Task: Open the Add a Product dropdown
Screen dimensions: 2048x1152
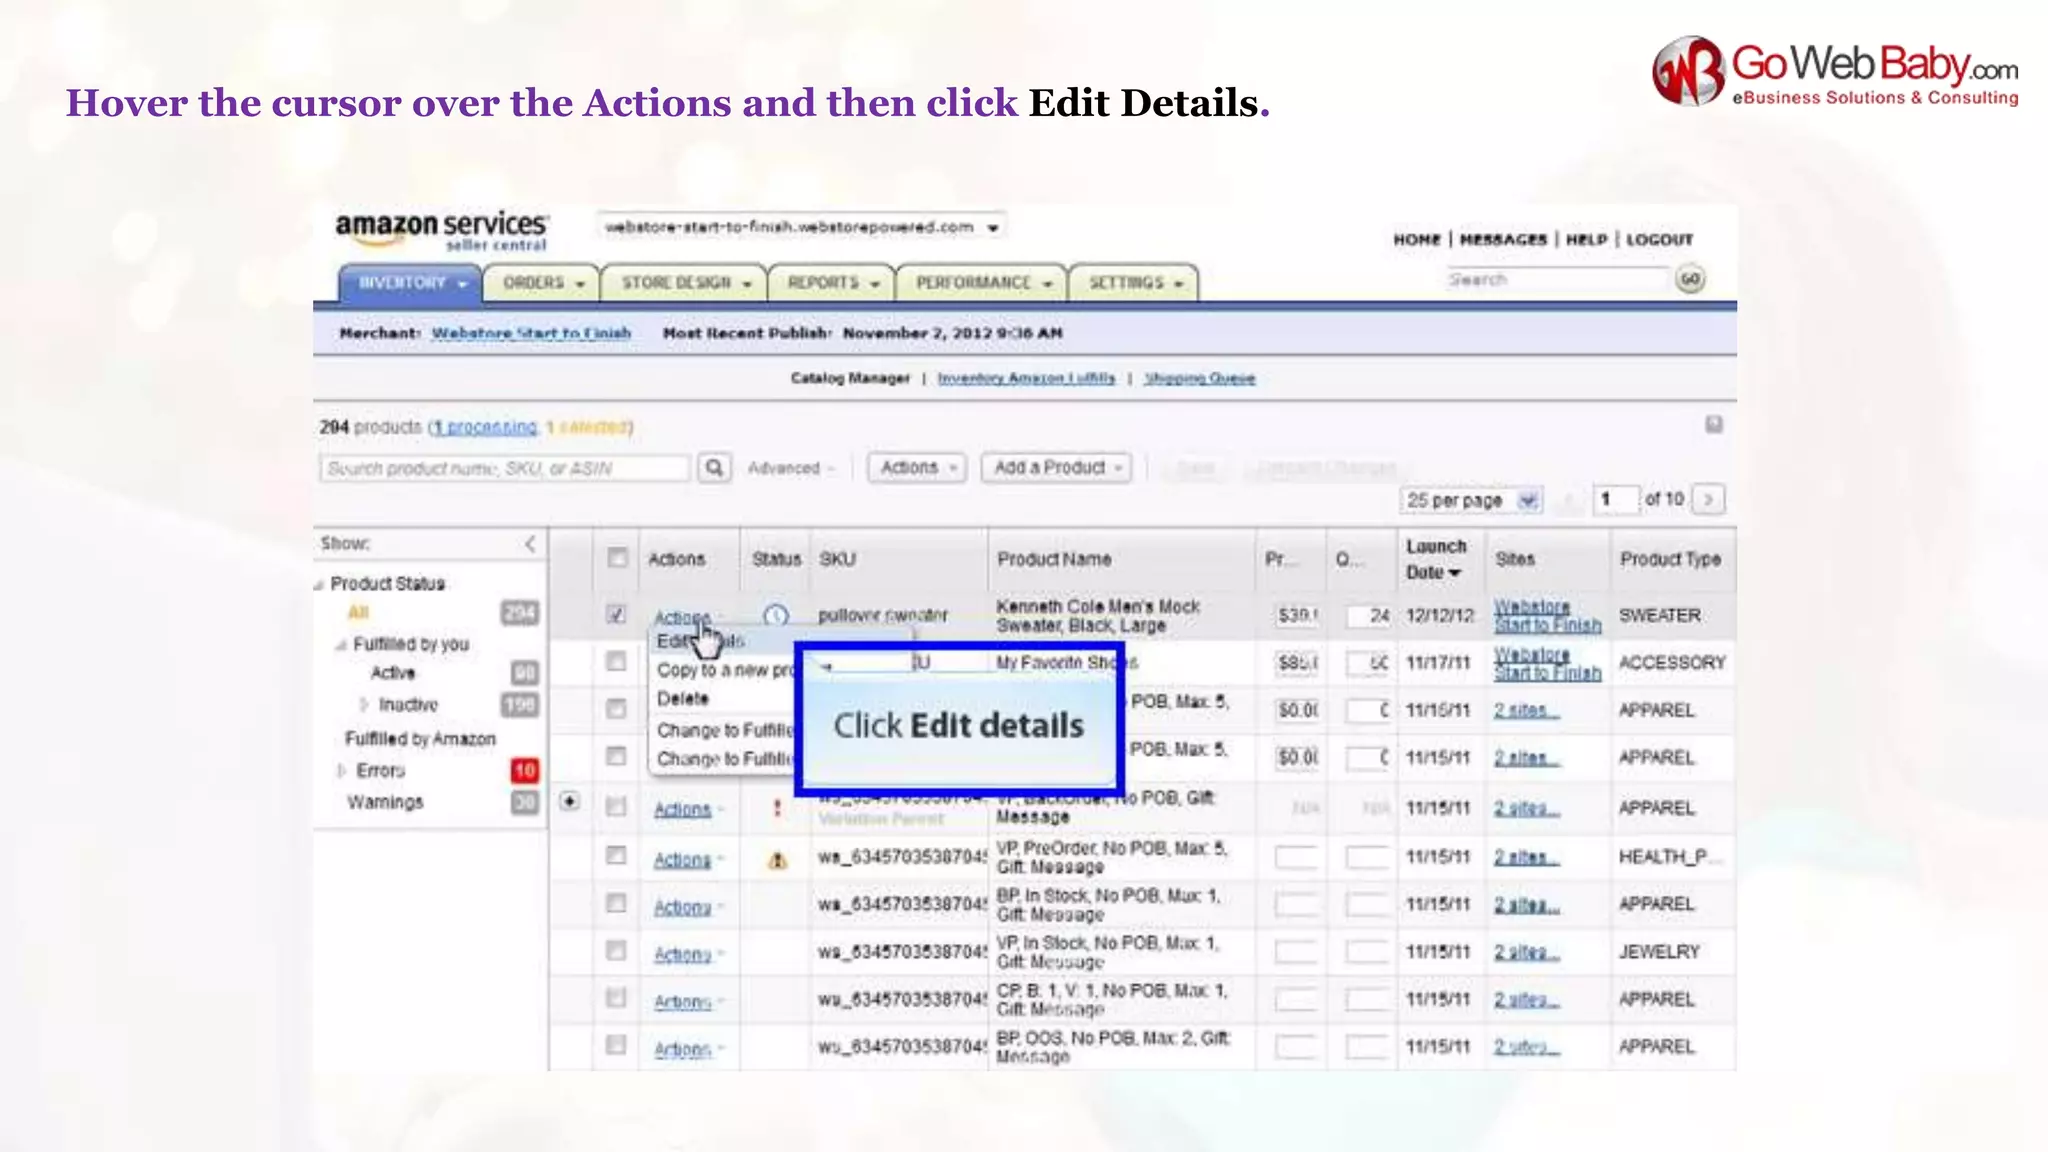Action: [x=1056, y=468]
